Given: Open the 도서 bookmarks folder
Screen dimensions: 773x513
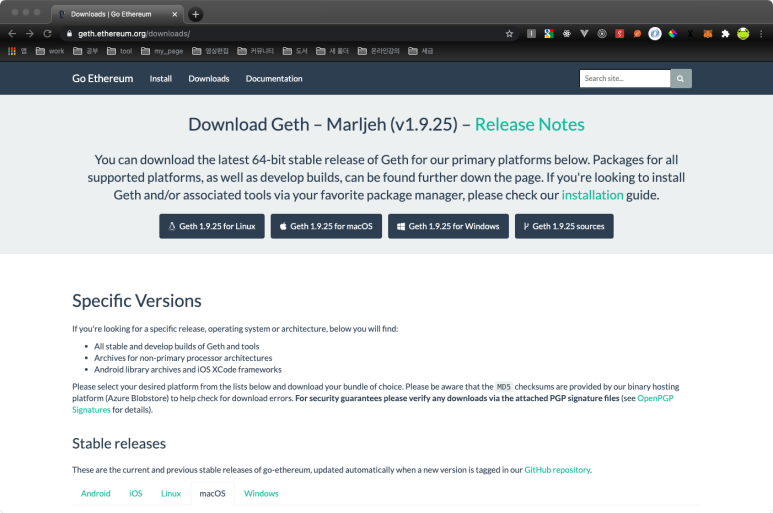Looking at the screenshot, I should coord(295,51).
